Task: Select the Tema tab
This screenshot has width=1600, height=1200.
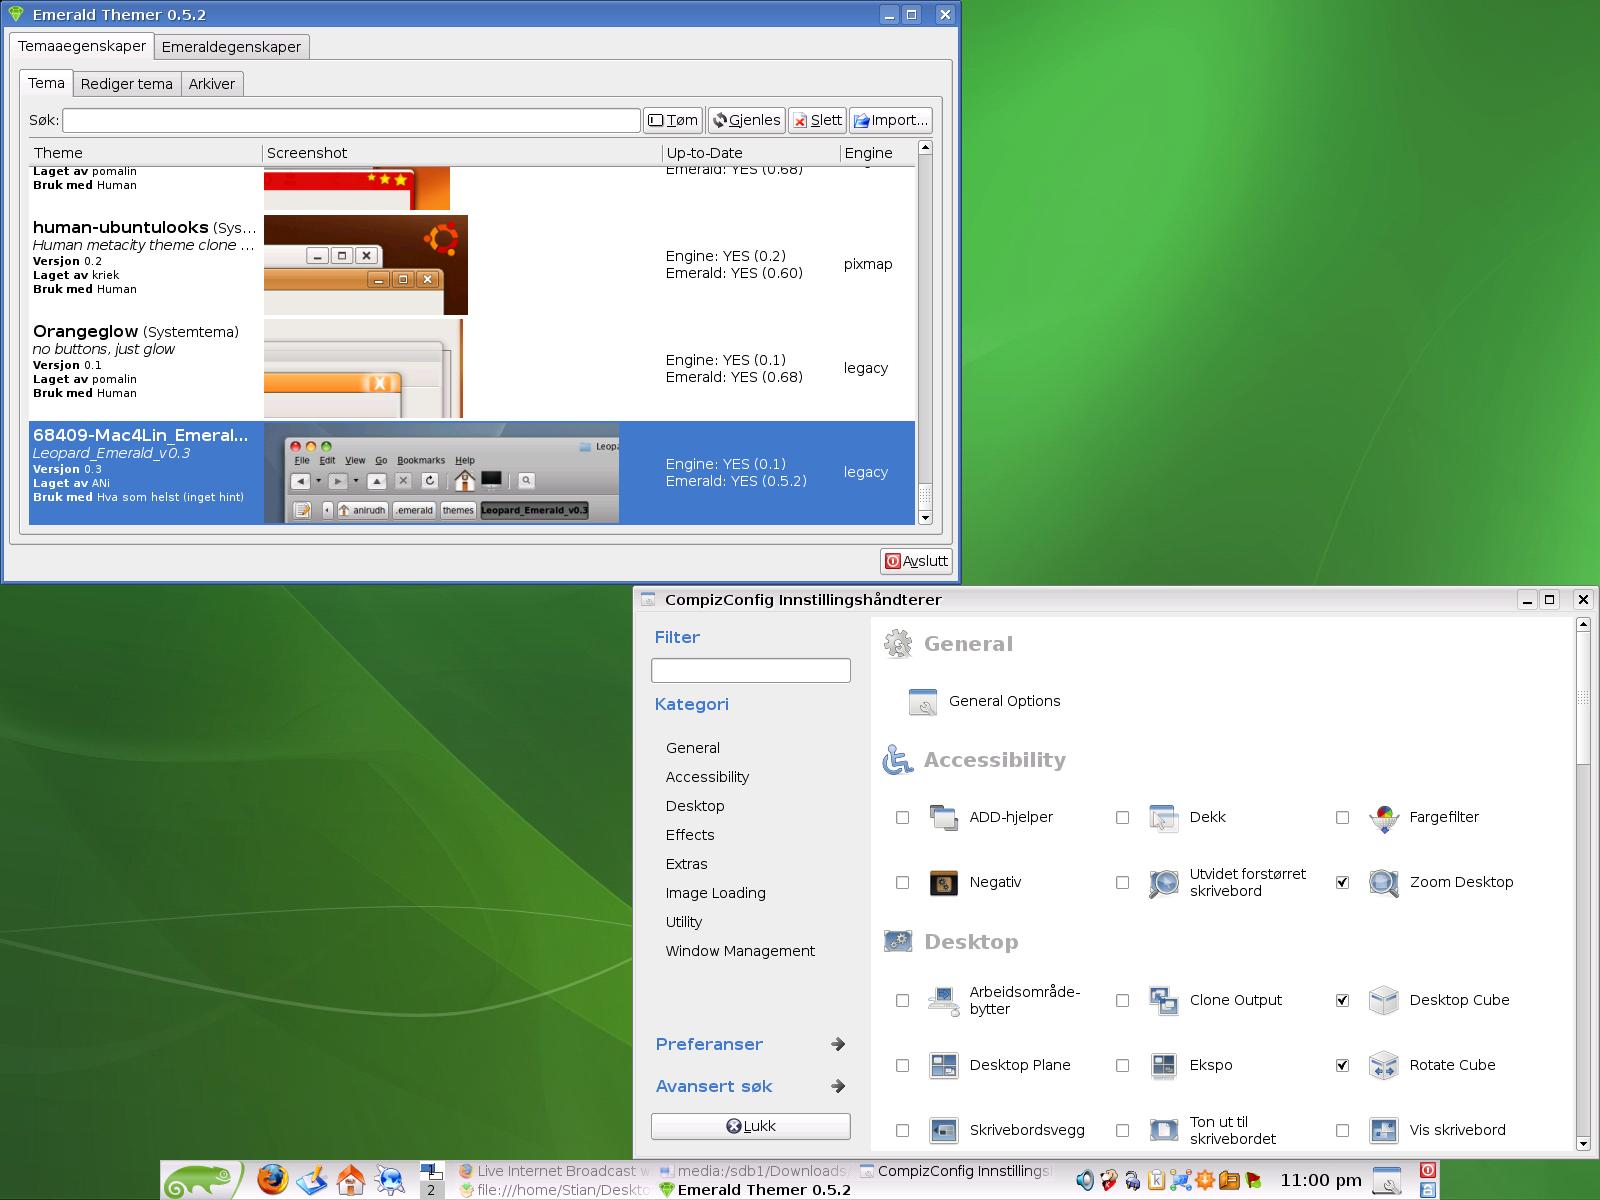Action: pyautogui.click(x=46, y=83)
